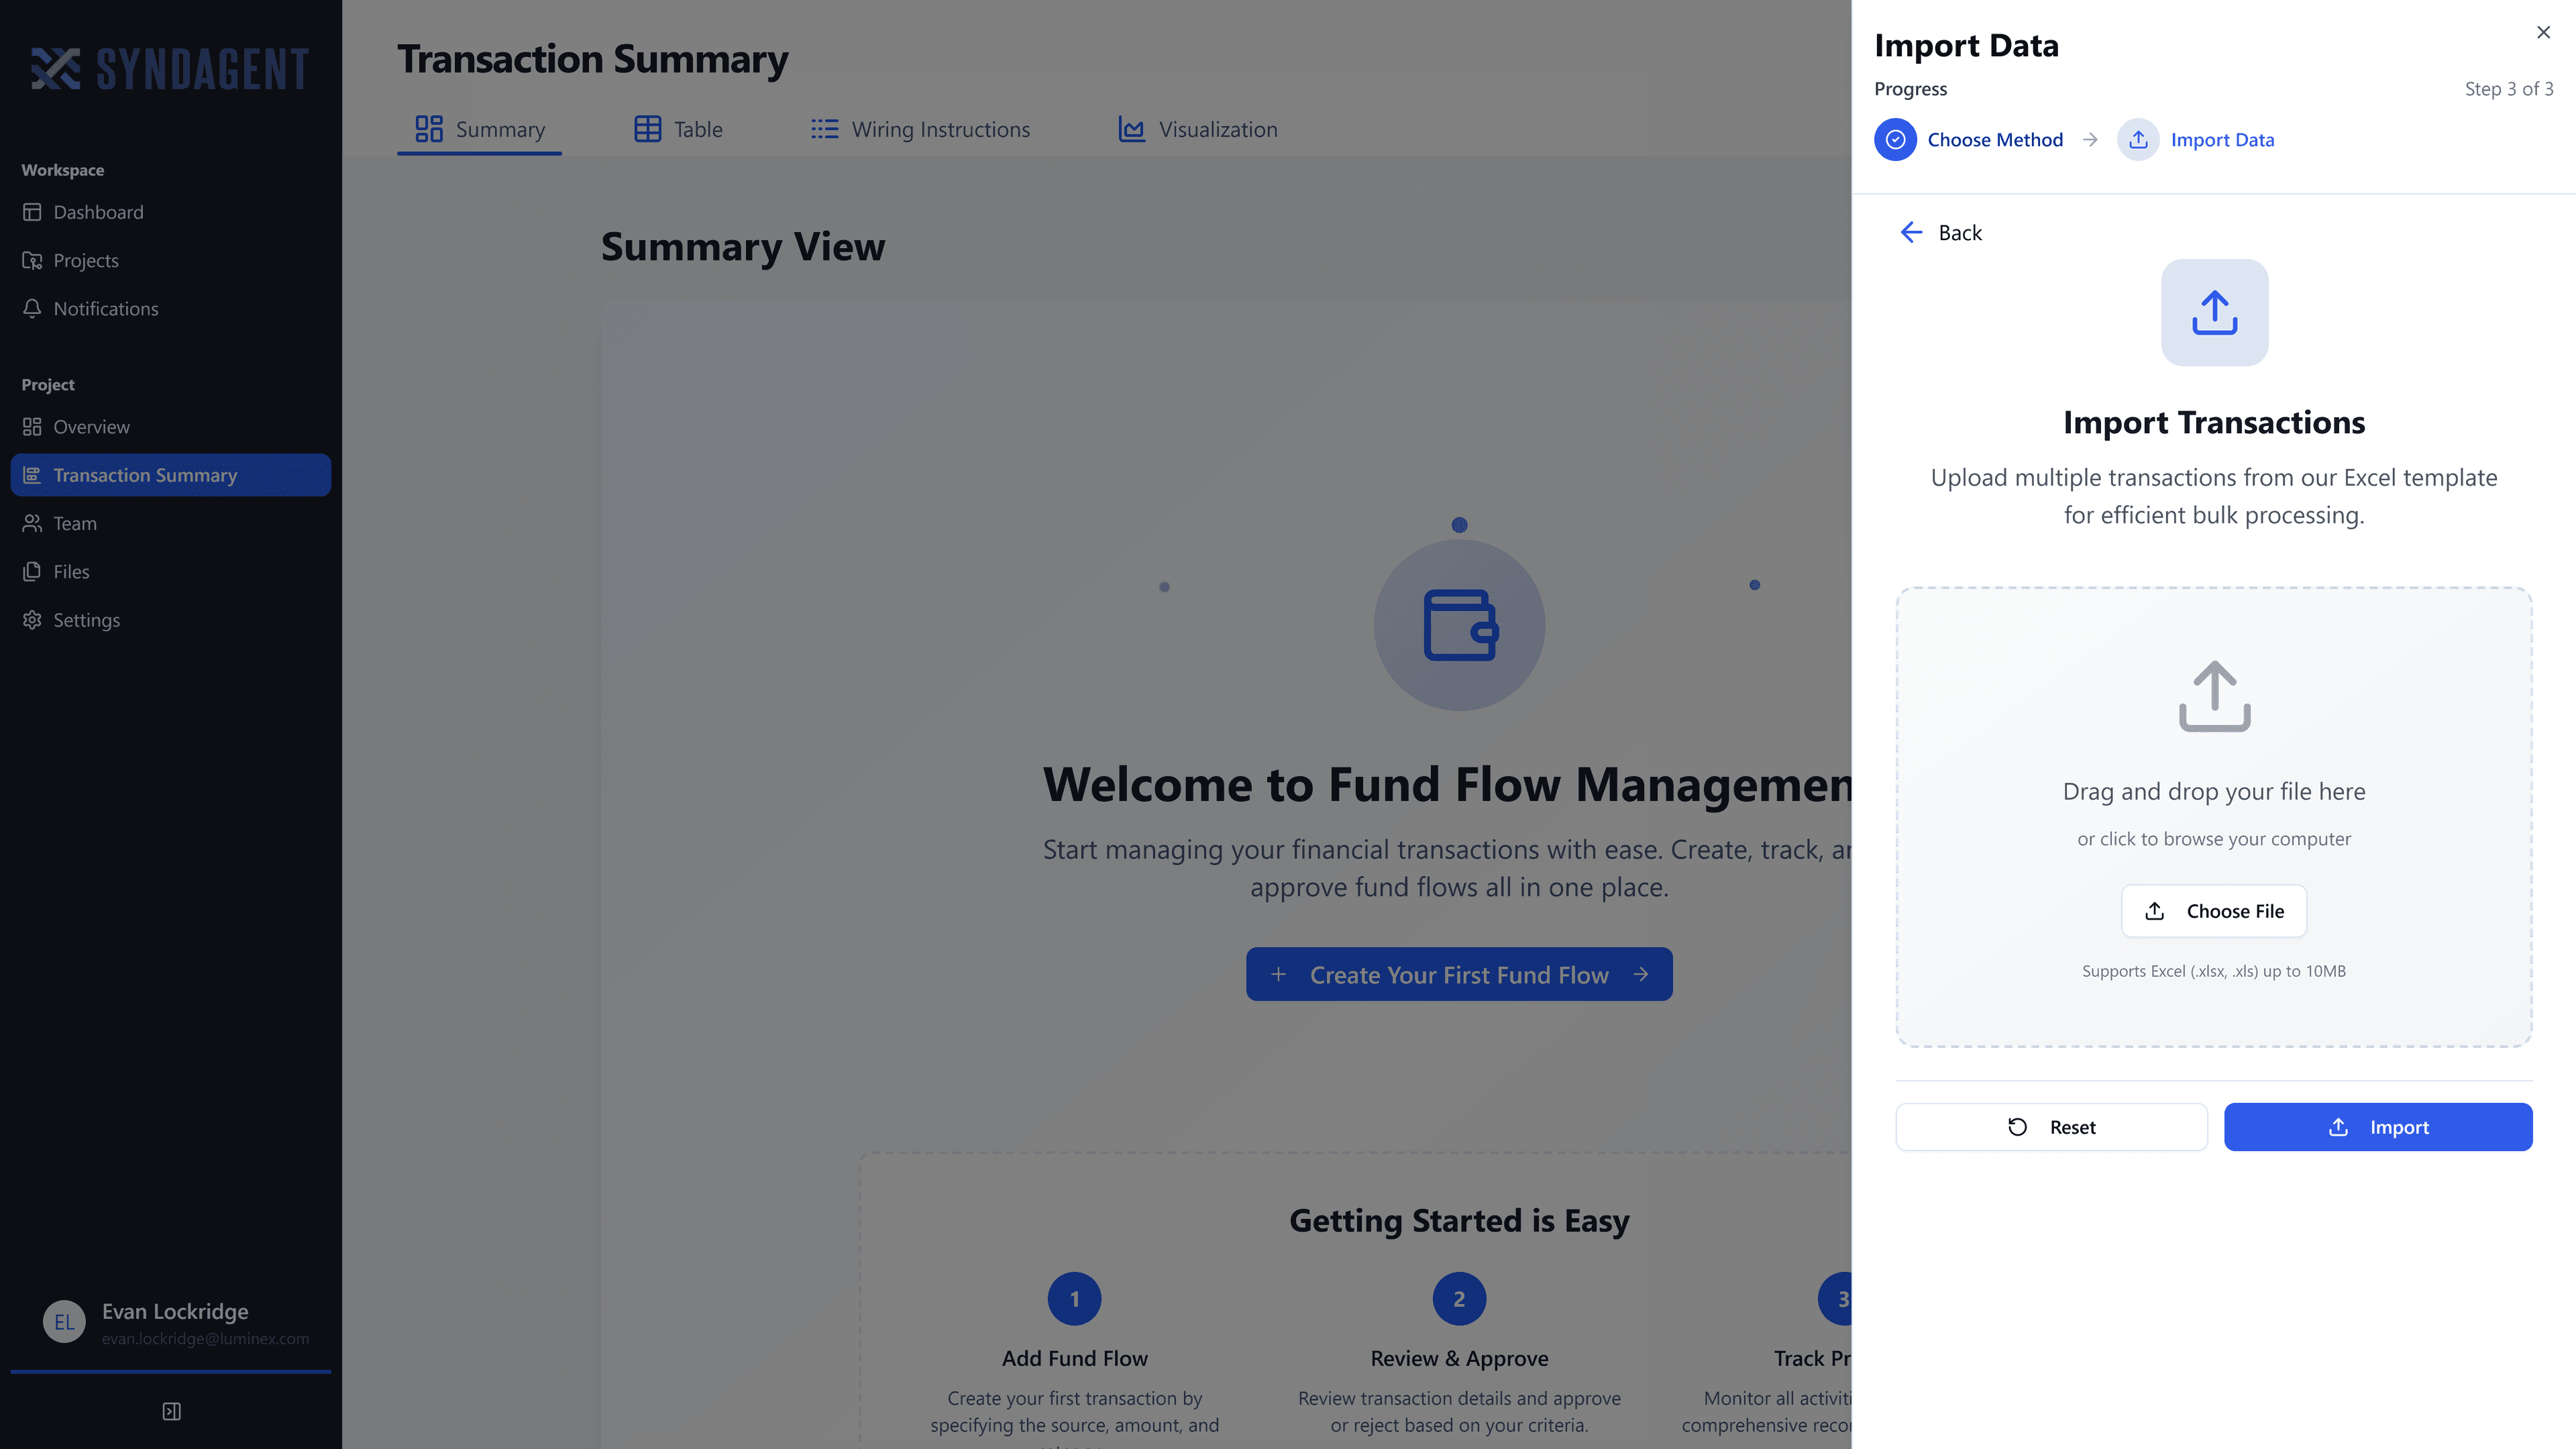Click the Import Data step upload icon
The image size is (2576, 1449).
[2138, 140]
